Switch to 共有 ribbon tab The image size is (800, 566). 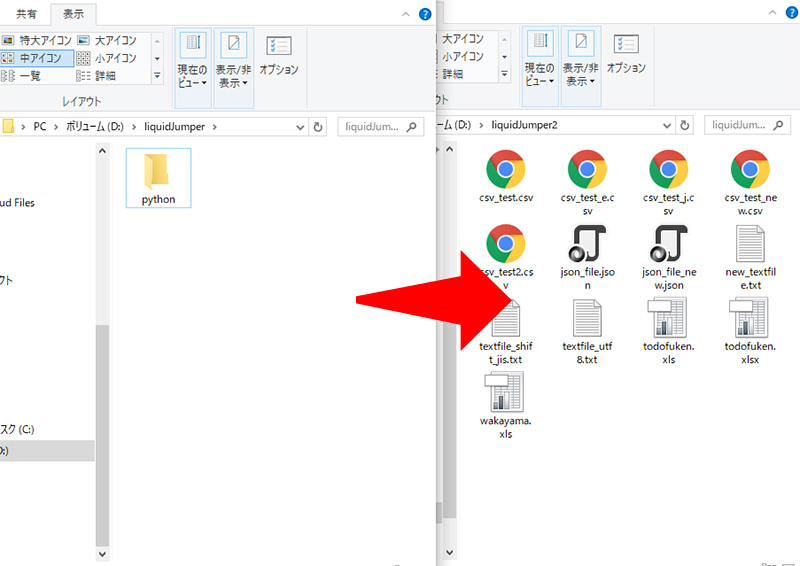pos(26,14)
